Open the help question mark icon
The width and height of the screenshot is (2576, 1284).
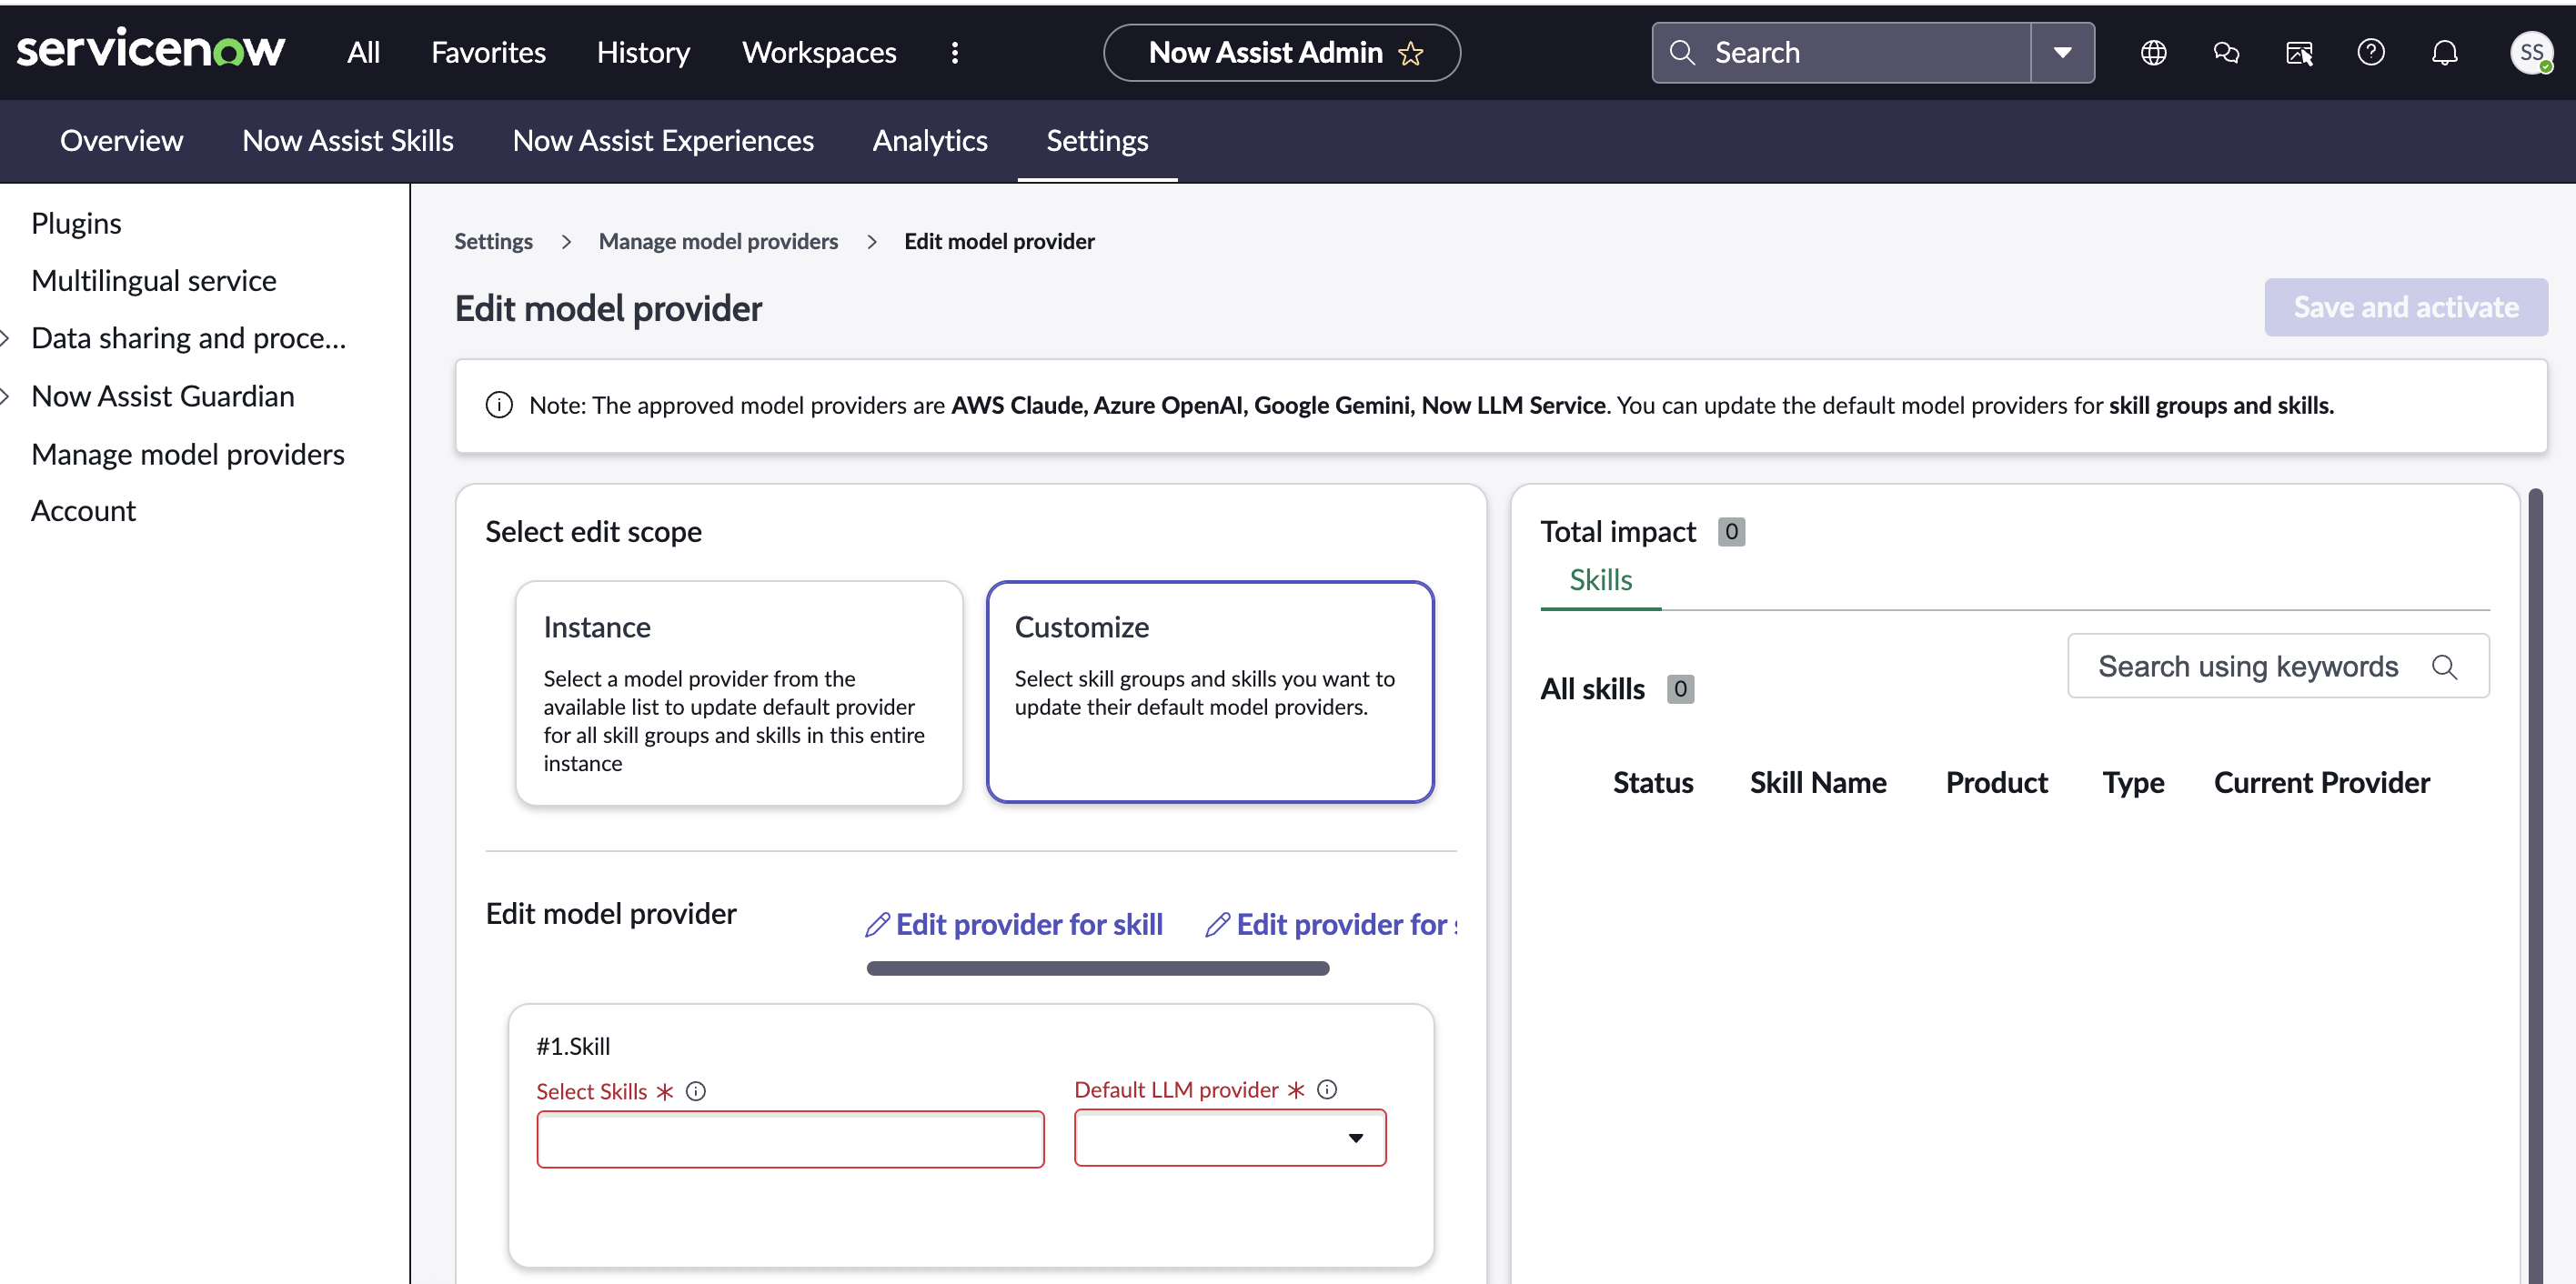(2371, 52)
